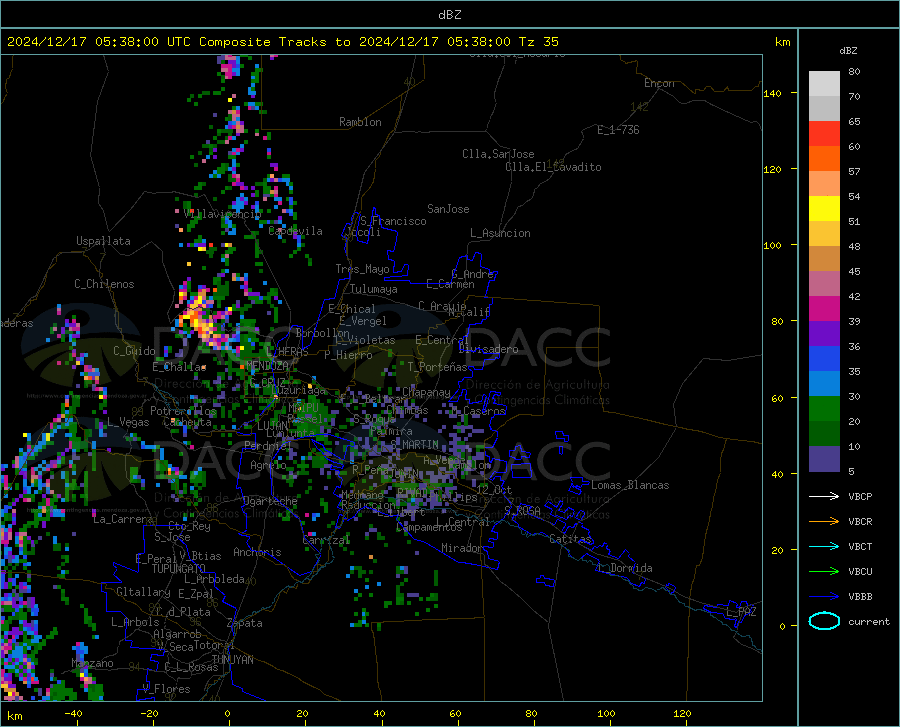Click the Tulumaya label
Screen dimensions: 900x727
(374, 289)
